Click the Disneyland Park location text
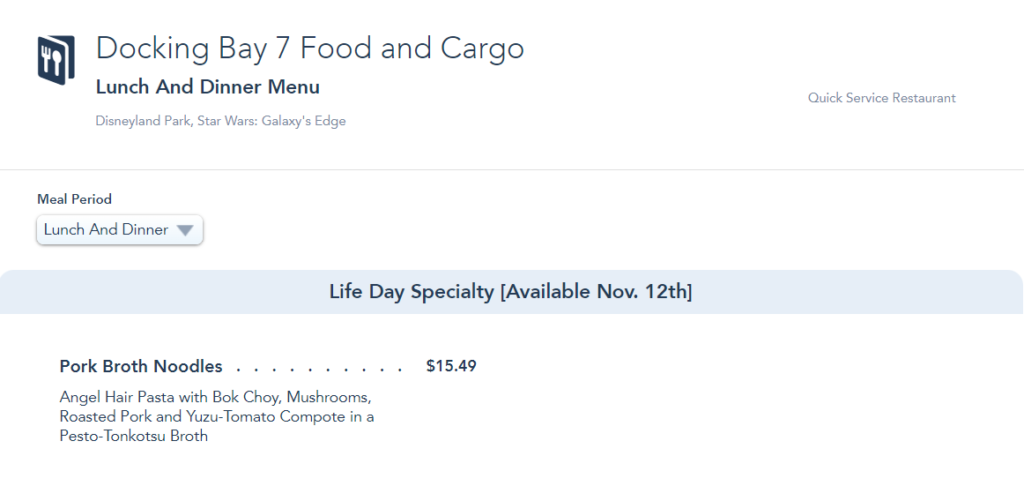Screen dimensions: 1024x486 click(x=142, y=122)
